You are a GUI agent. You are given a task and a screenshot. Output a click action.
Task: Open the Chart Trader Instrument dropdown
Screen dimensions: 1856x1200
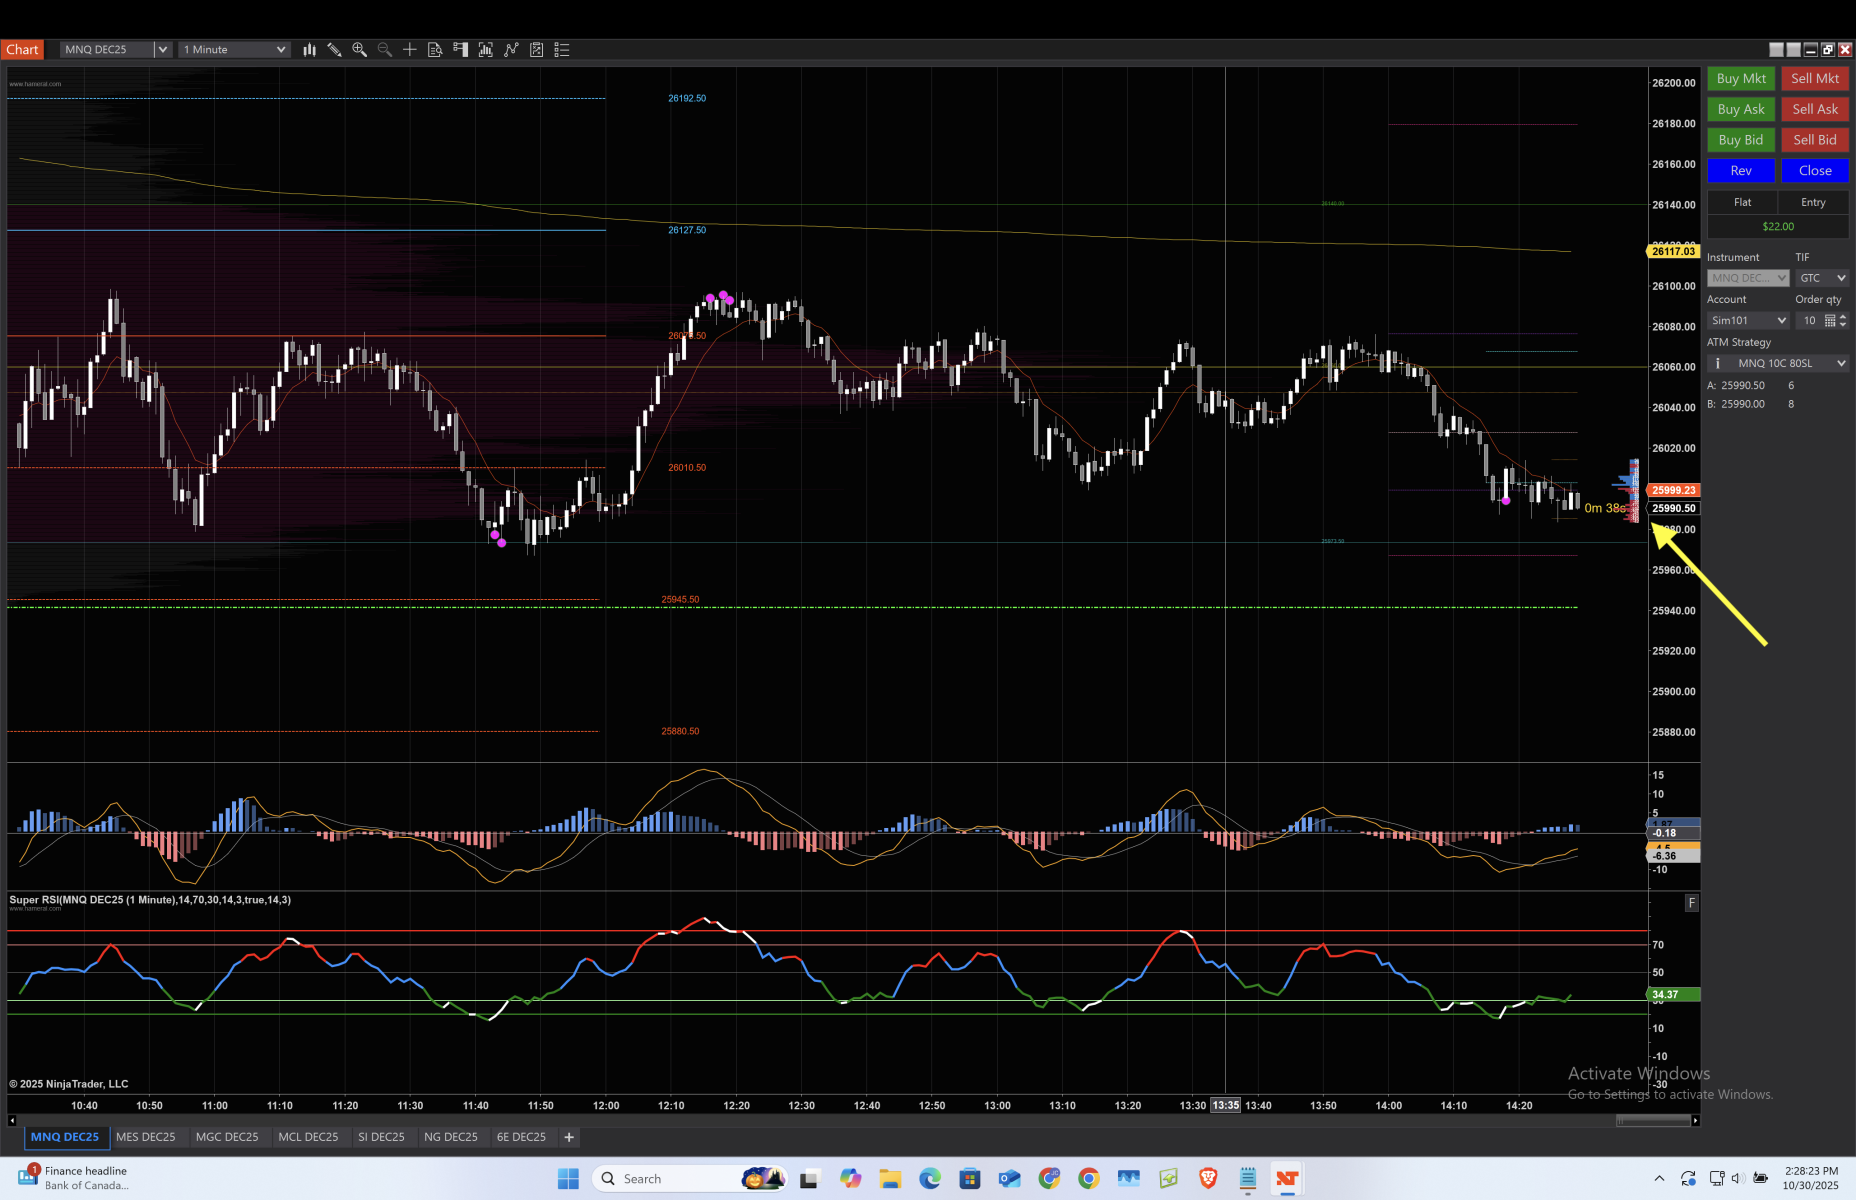pos(1748,278)
